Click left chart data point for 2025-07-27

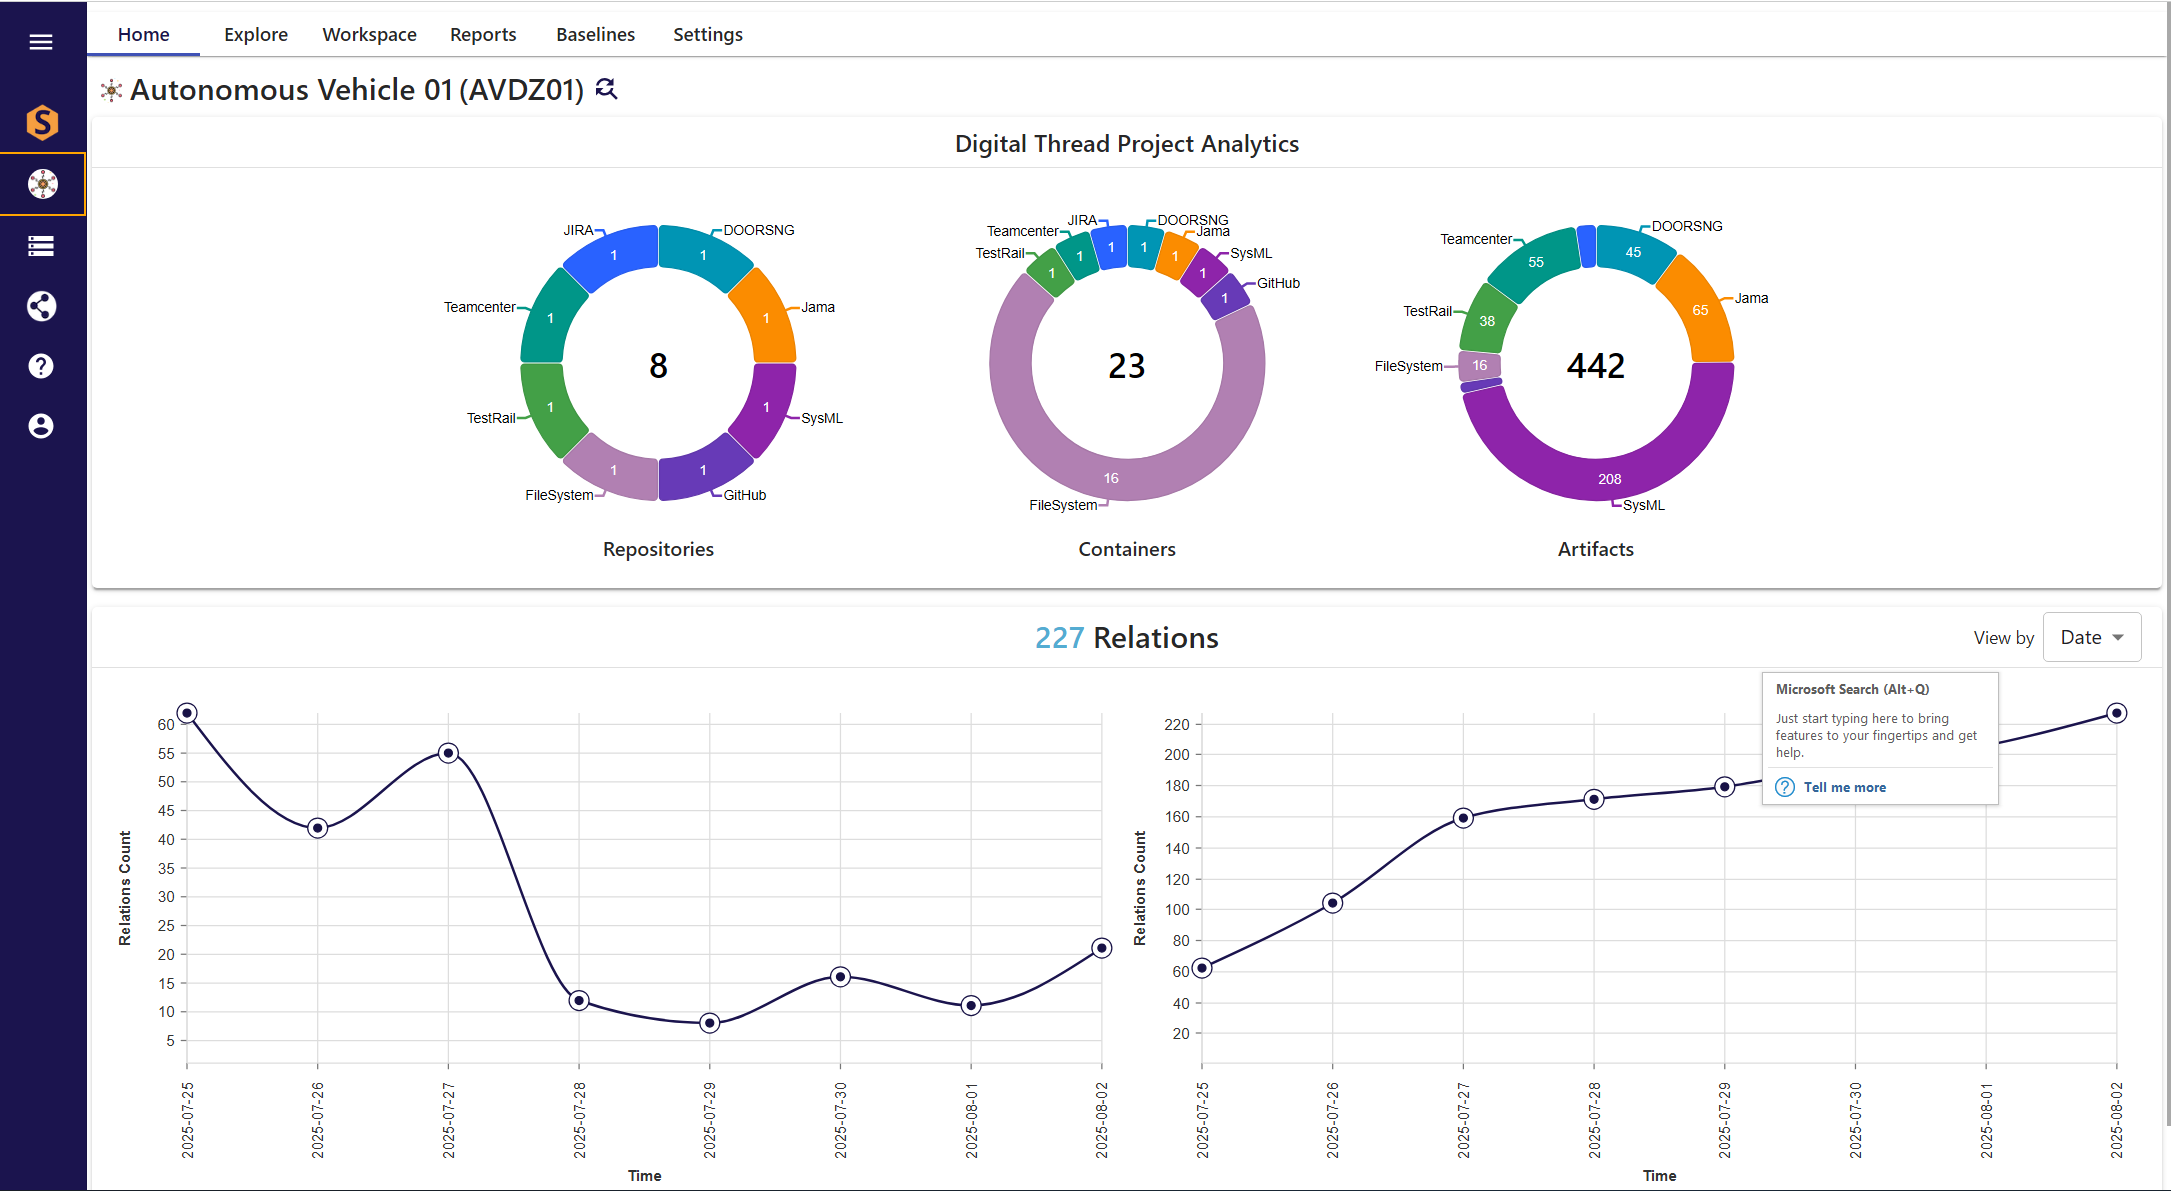(x=449, y=753)
